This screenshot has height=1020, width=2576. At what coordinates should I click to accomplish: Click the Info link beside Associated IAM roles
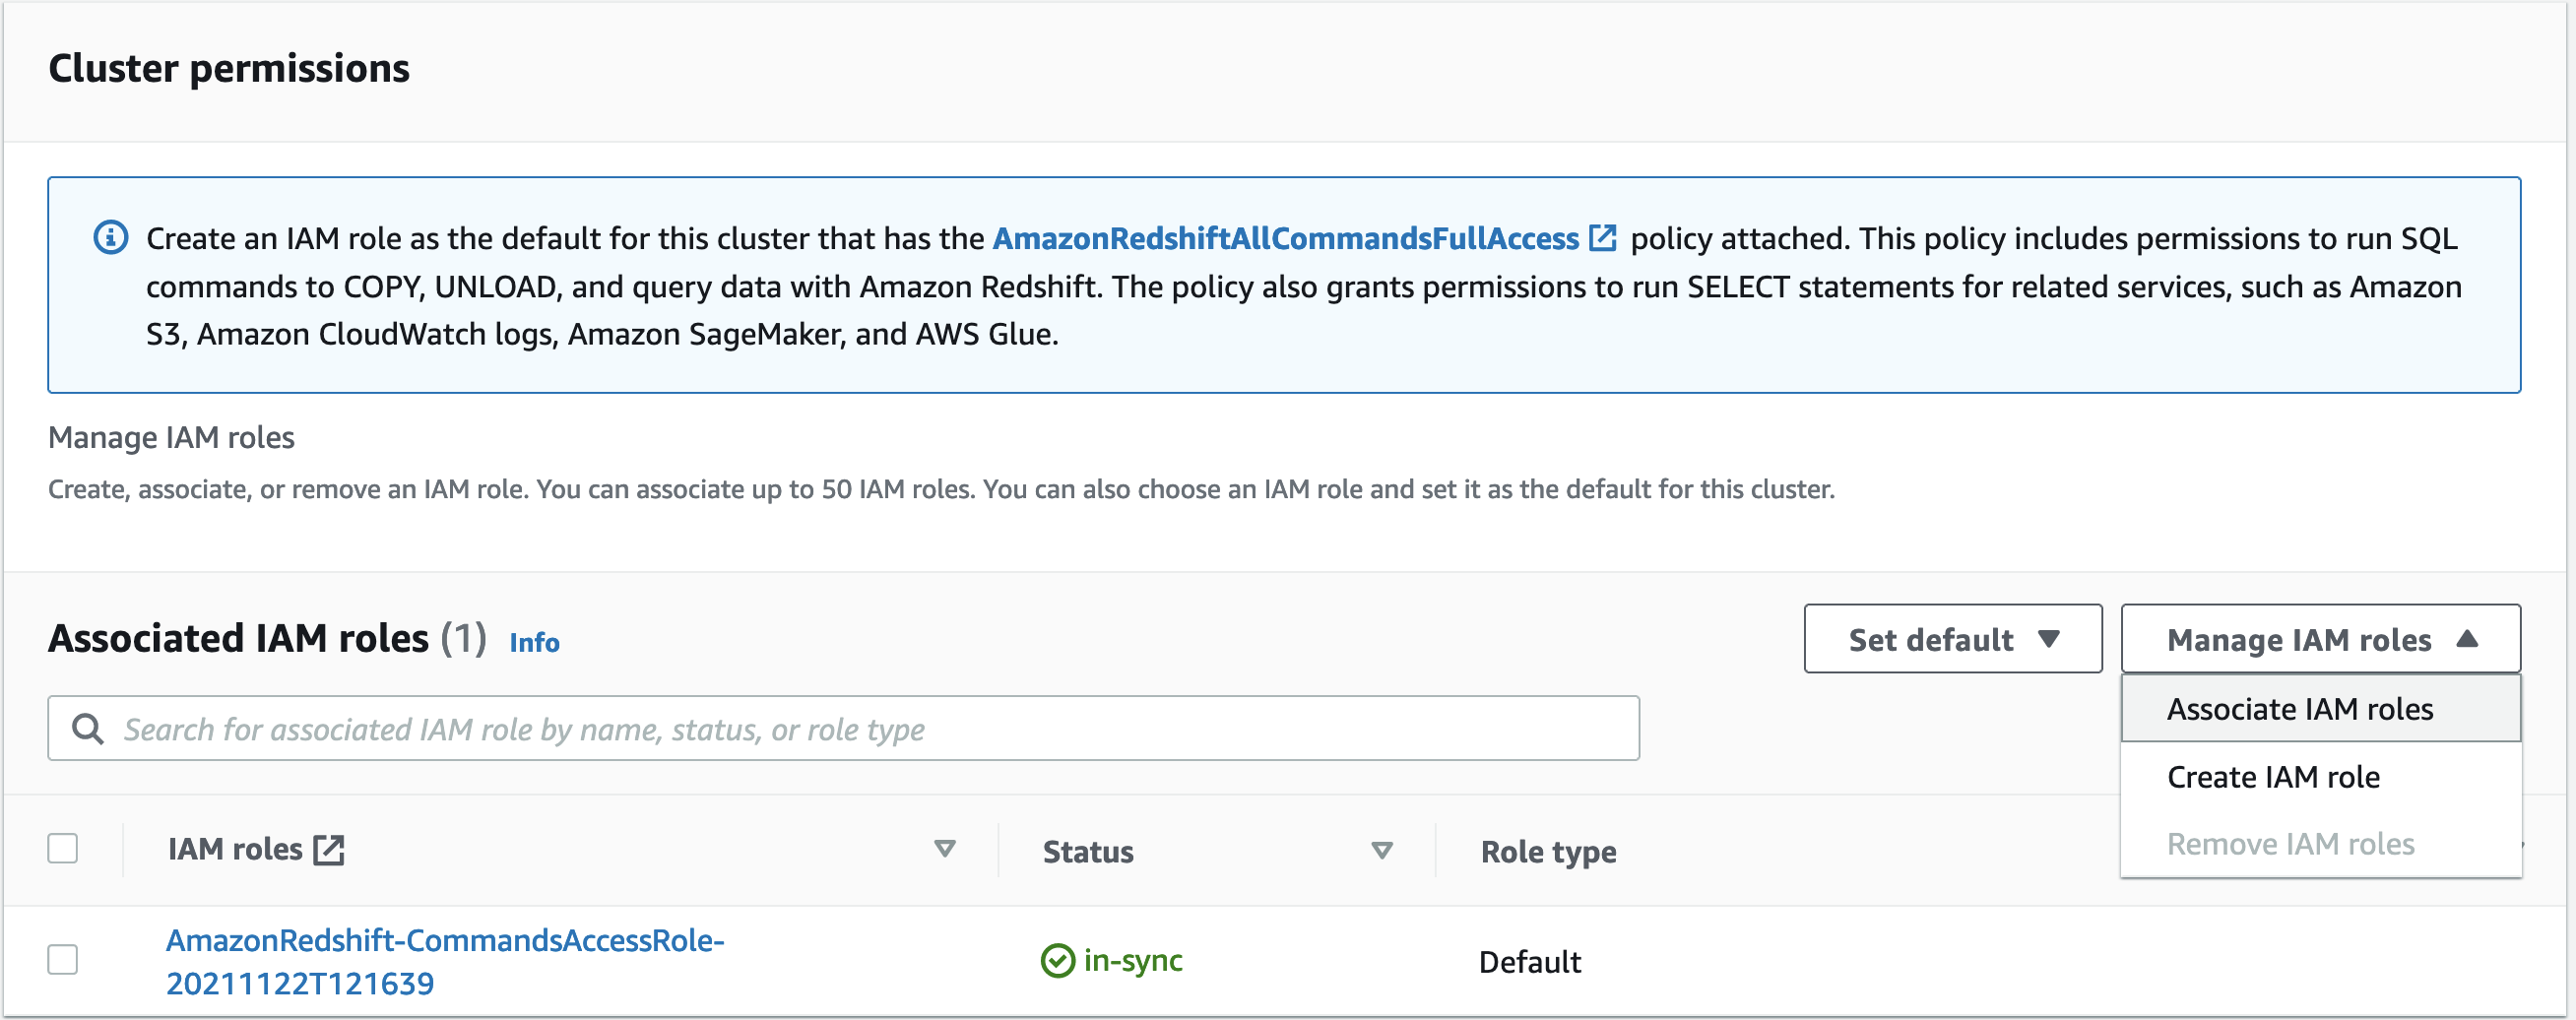pyautogui.click(x=534, y=642)
